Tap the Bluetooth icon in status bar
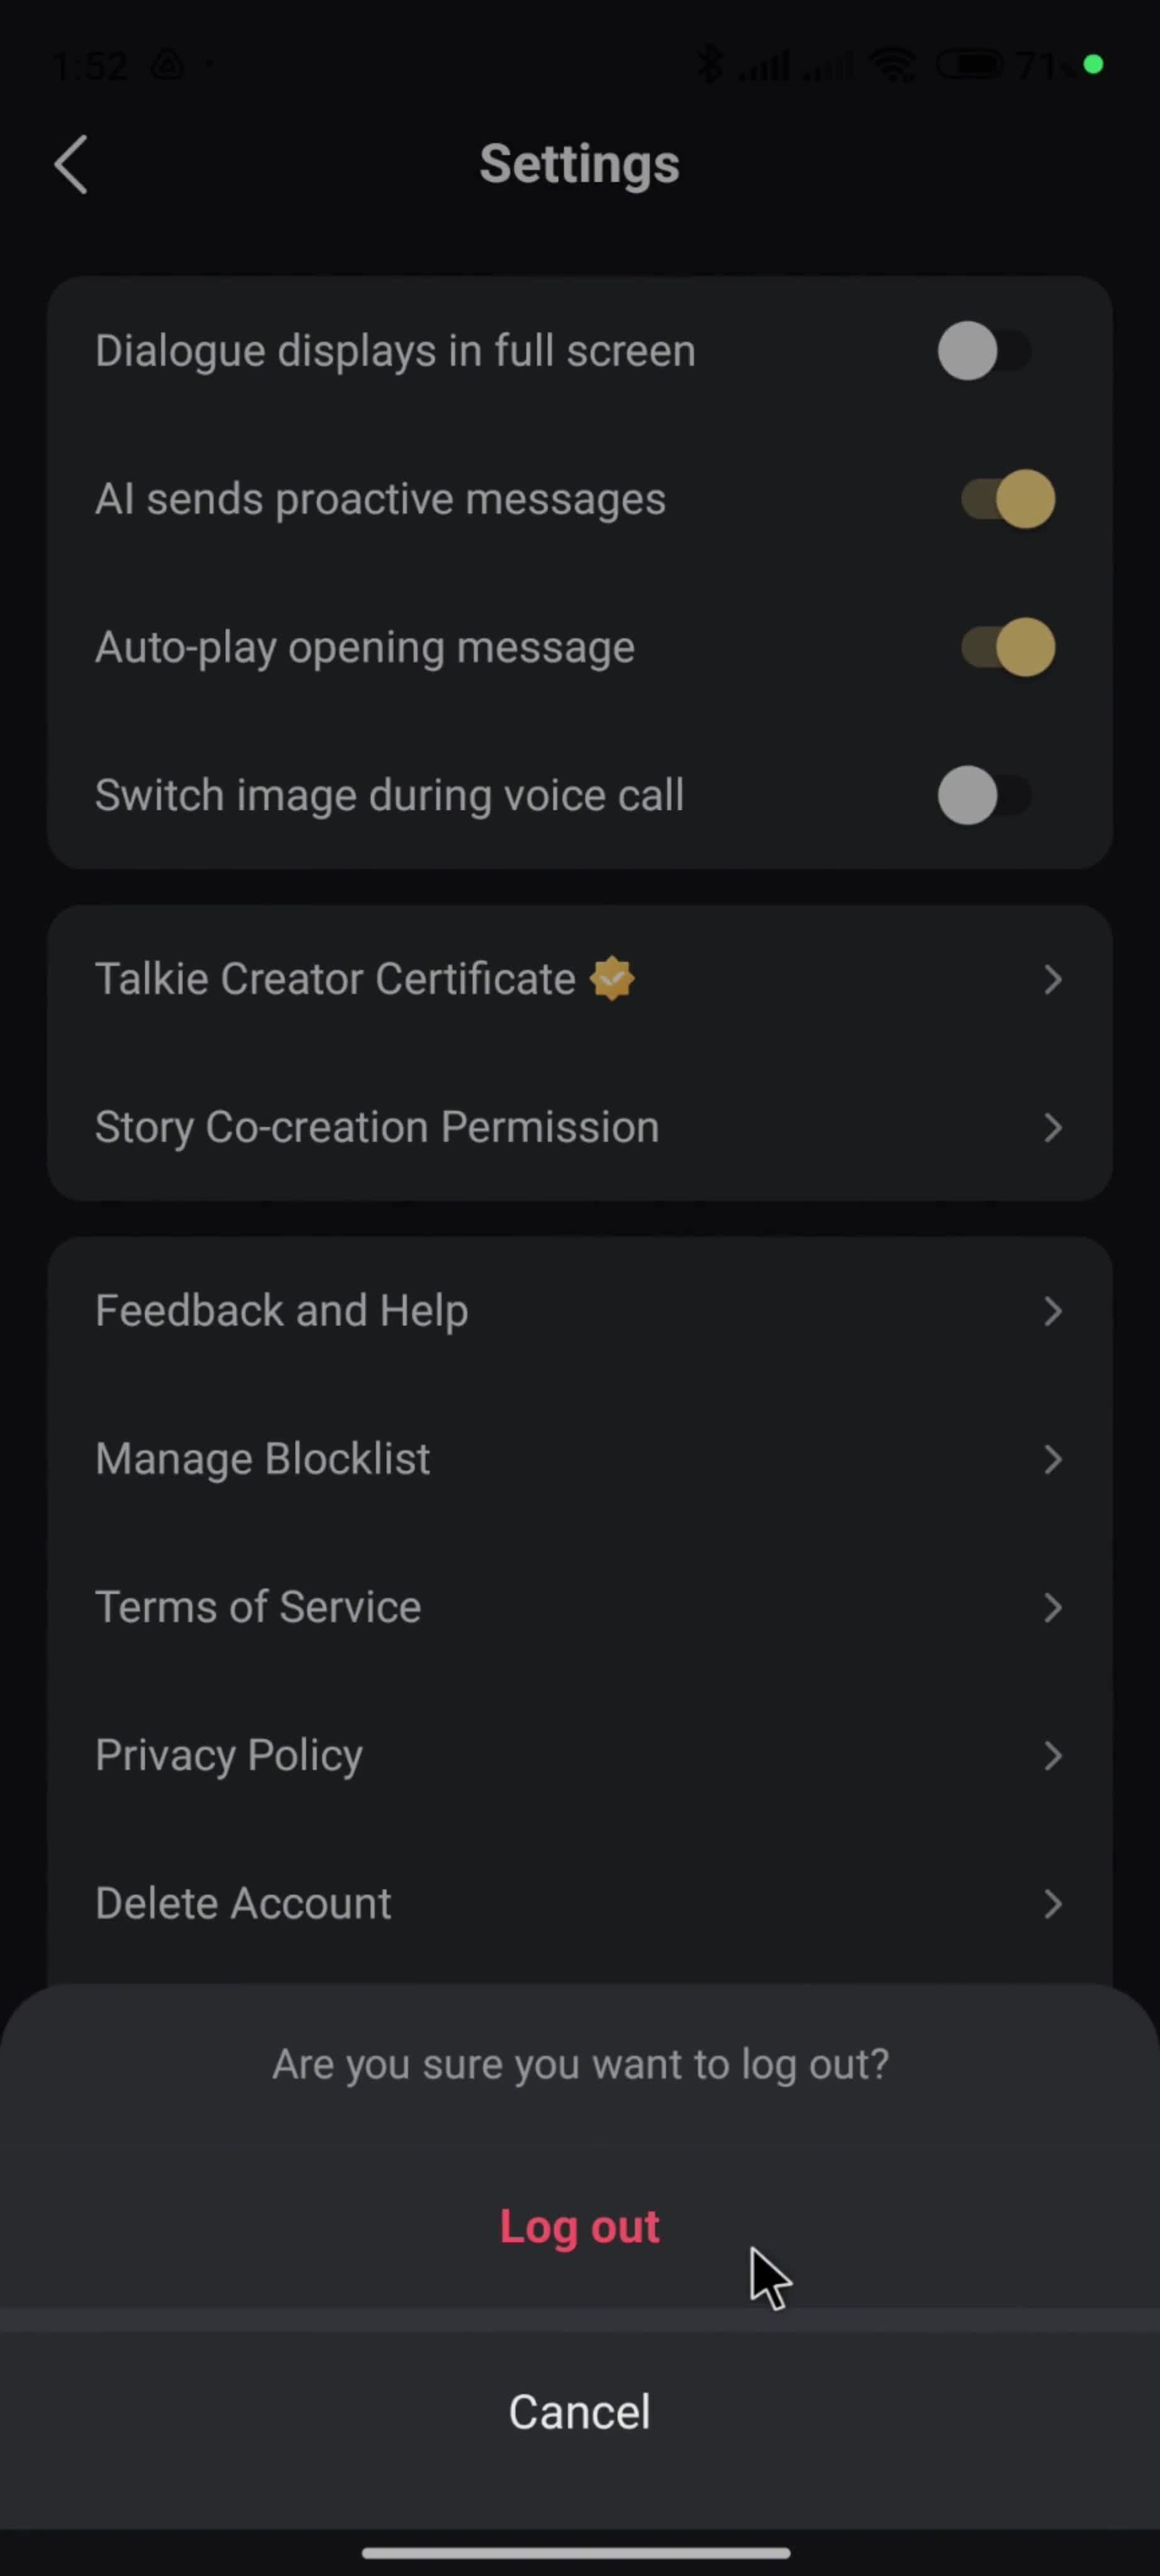 (709, 66)
